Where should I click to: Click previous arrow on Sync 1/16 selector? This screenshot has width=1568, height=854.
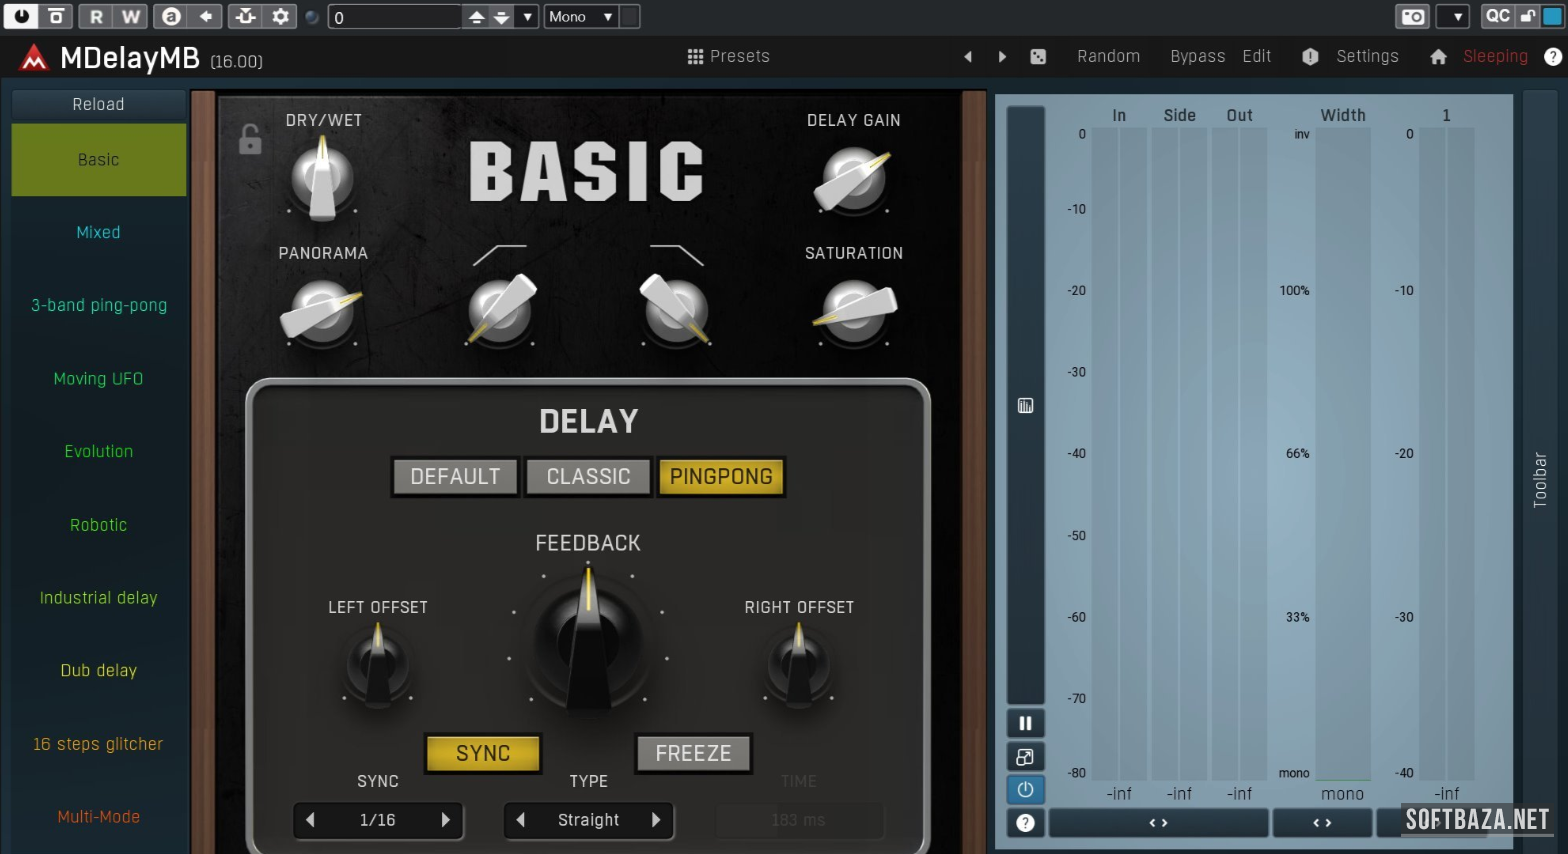pyautogui.click(x=311, y=820)
